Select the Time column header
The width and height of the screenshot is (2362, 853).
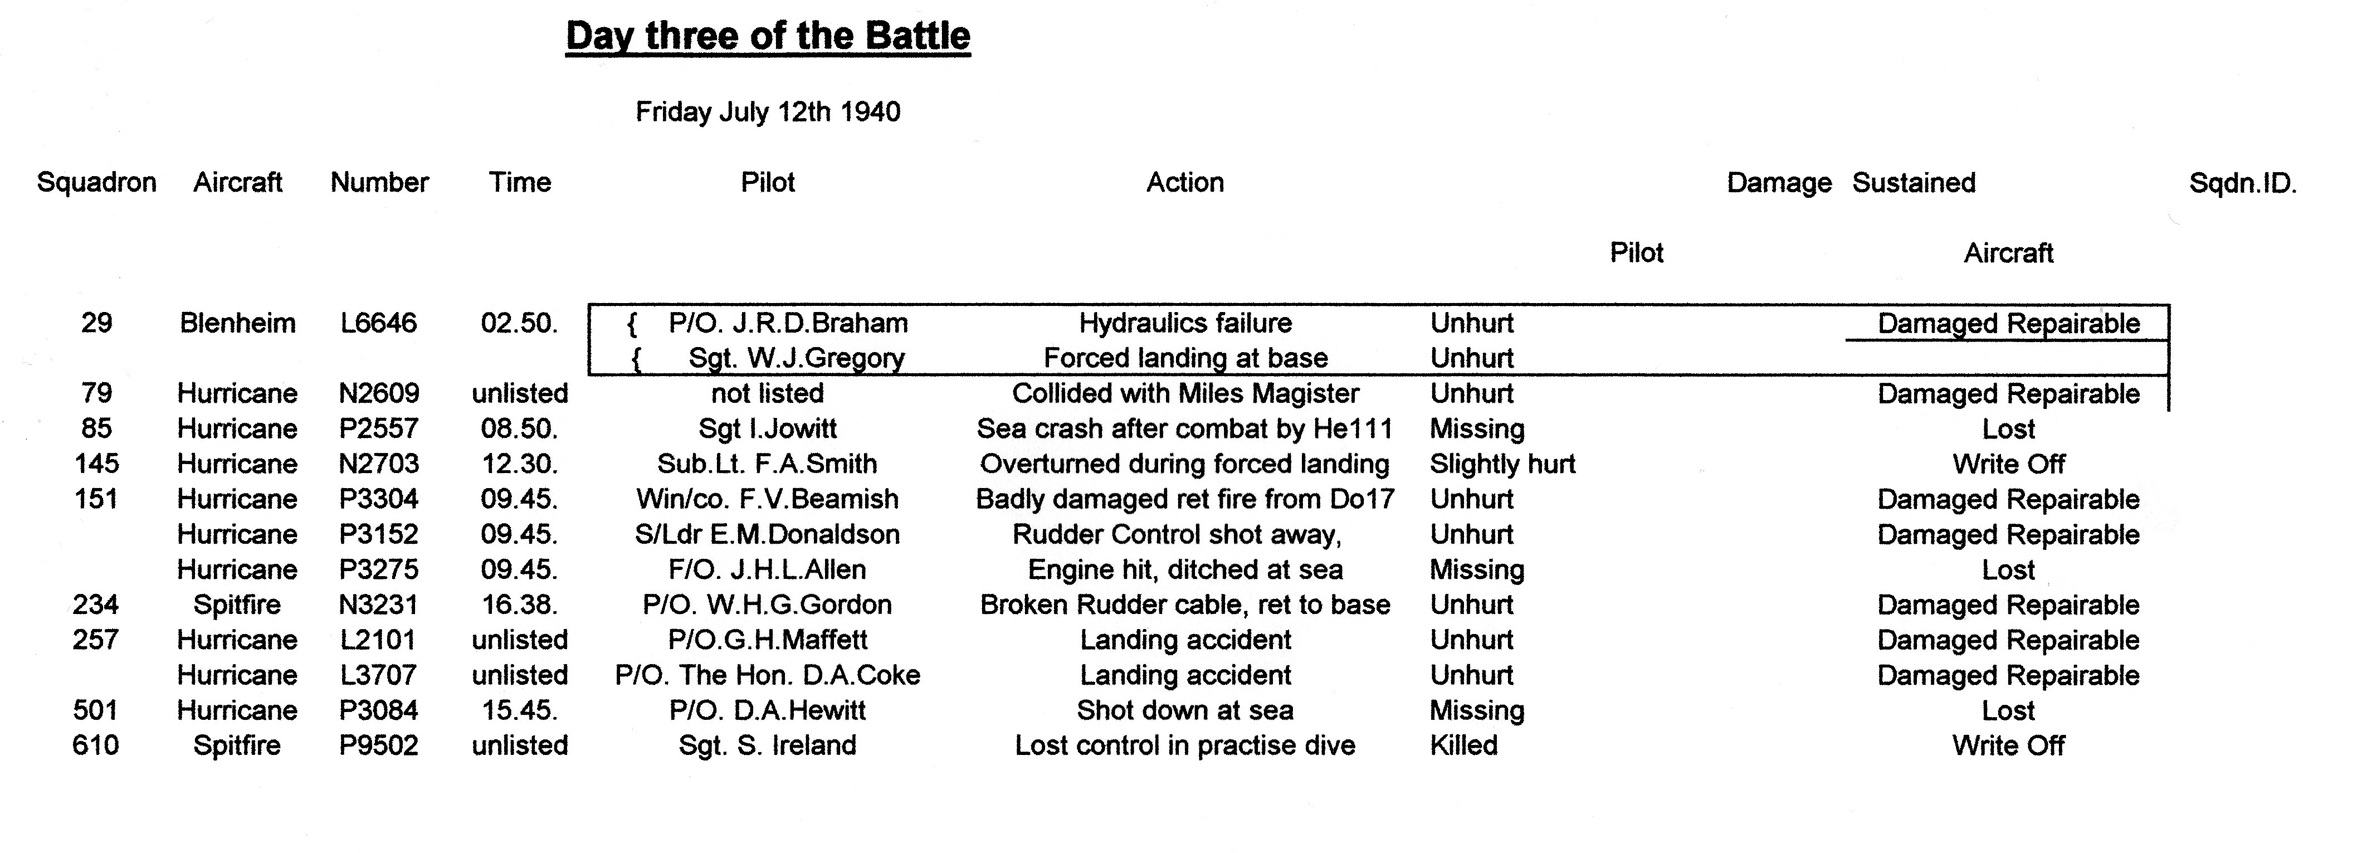point(519,183)
